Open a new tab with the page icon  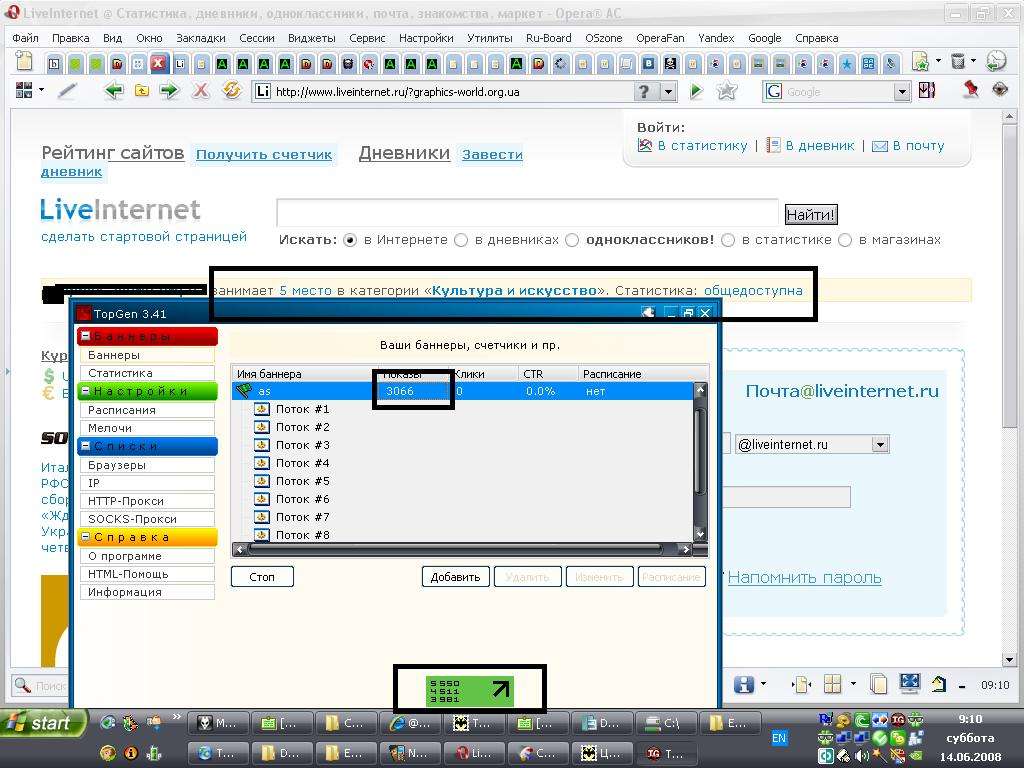pos(24,61)
